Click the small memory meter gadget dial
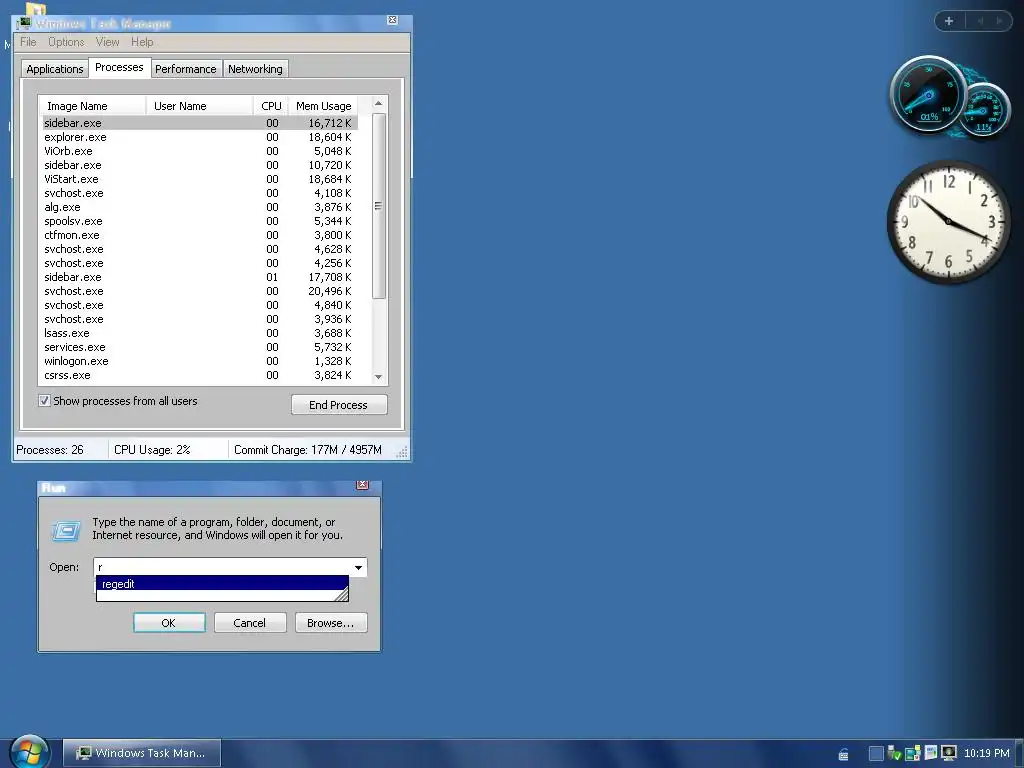1024x768 pixels. tap(984, 110)
